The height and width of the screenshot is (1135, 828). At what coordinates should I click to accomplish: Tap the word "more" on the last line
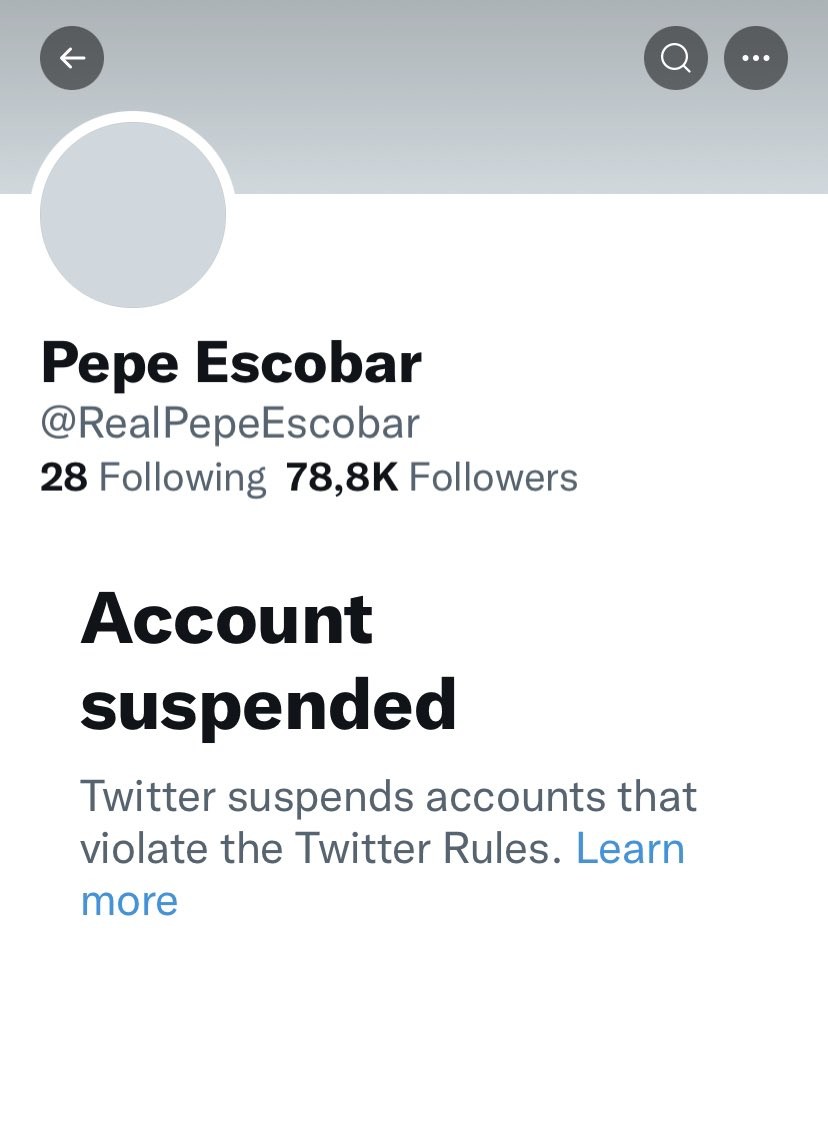click(x=129, y=901)
